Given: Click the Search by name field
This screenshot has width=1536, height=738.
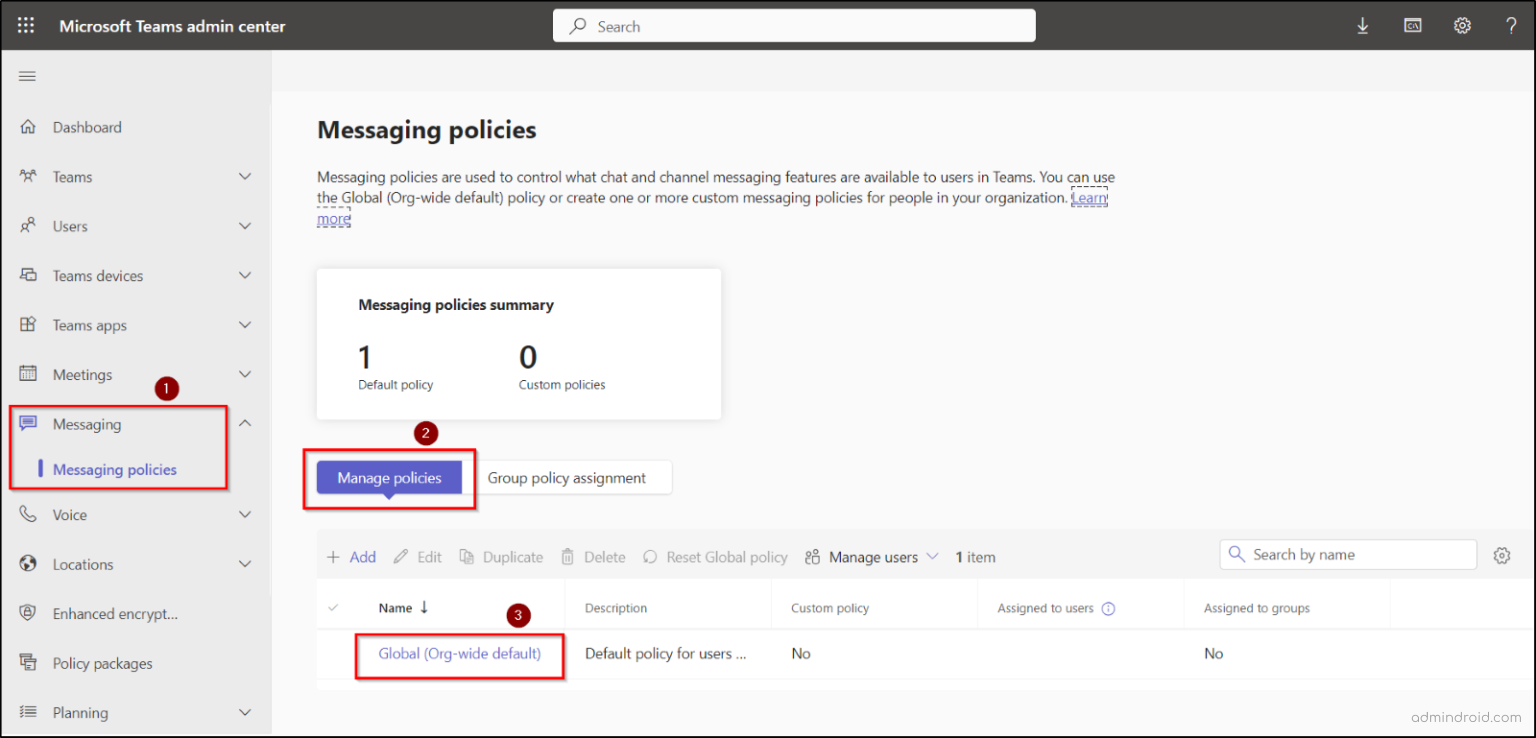Looking at the screenshot, I should click(x=1348, y=555).
